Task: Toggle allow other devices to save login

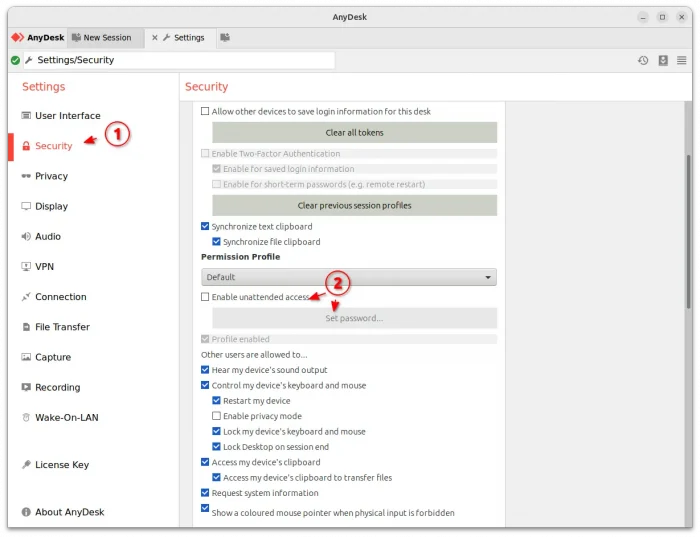Action: pyautogui.click(x=205, y=111)
